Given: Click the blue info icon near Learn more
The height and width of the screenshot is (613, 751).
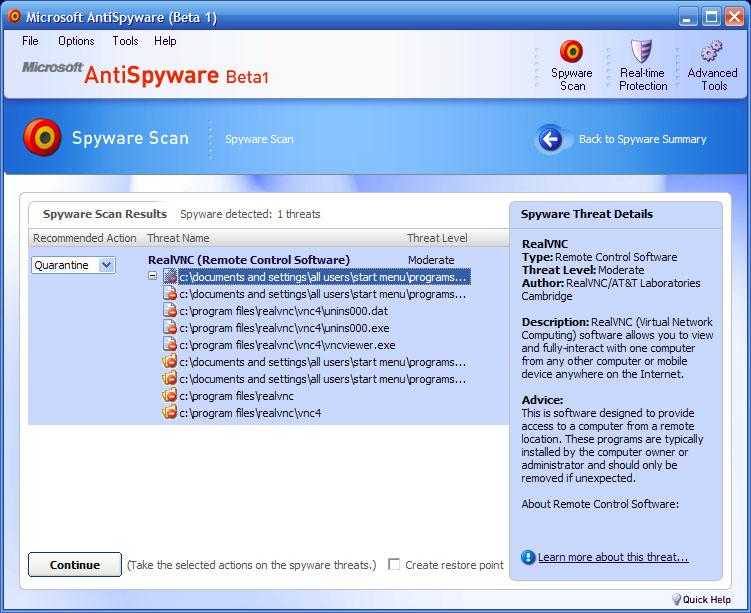Looking at the screenshot, I should (528, 557).
